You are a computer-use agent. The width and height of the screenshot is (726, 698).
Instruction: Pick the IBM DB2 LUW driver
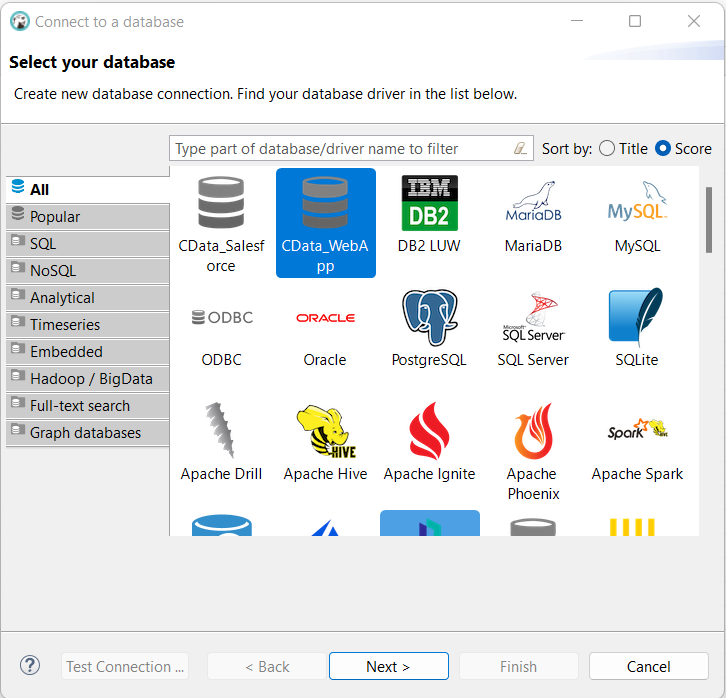[x=429, y=203]
